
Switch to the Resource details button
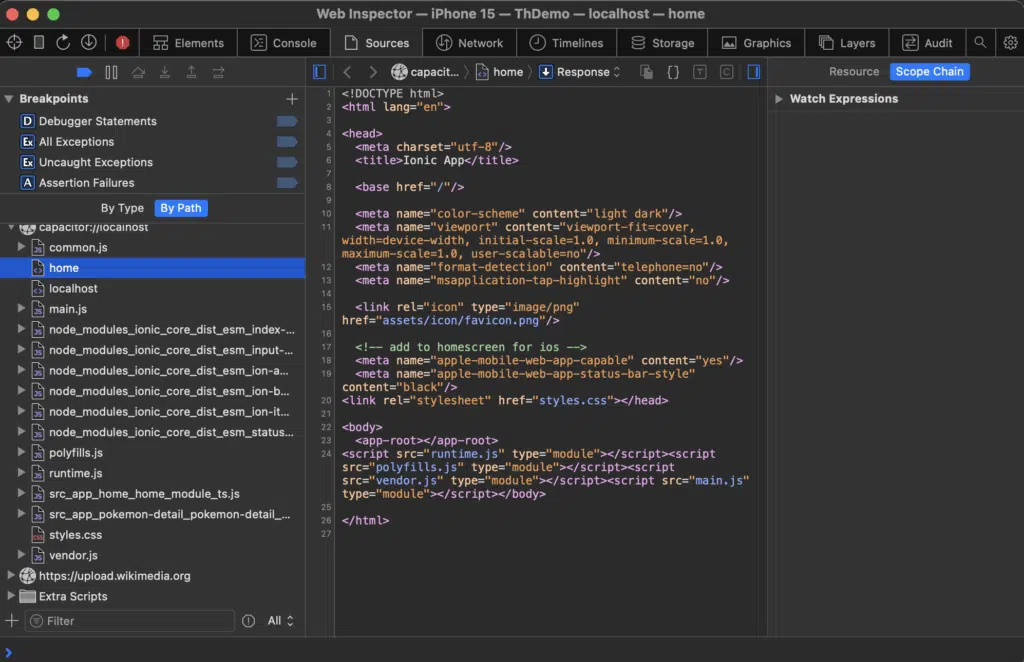pyautogui.click(x=853, y=72)
